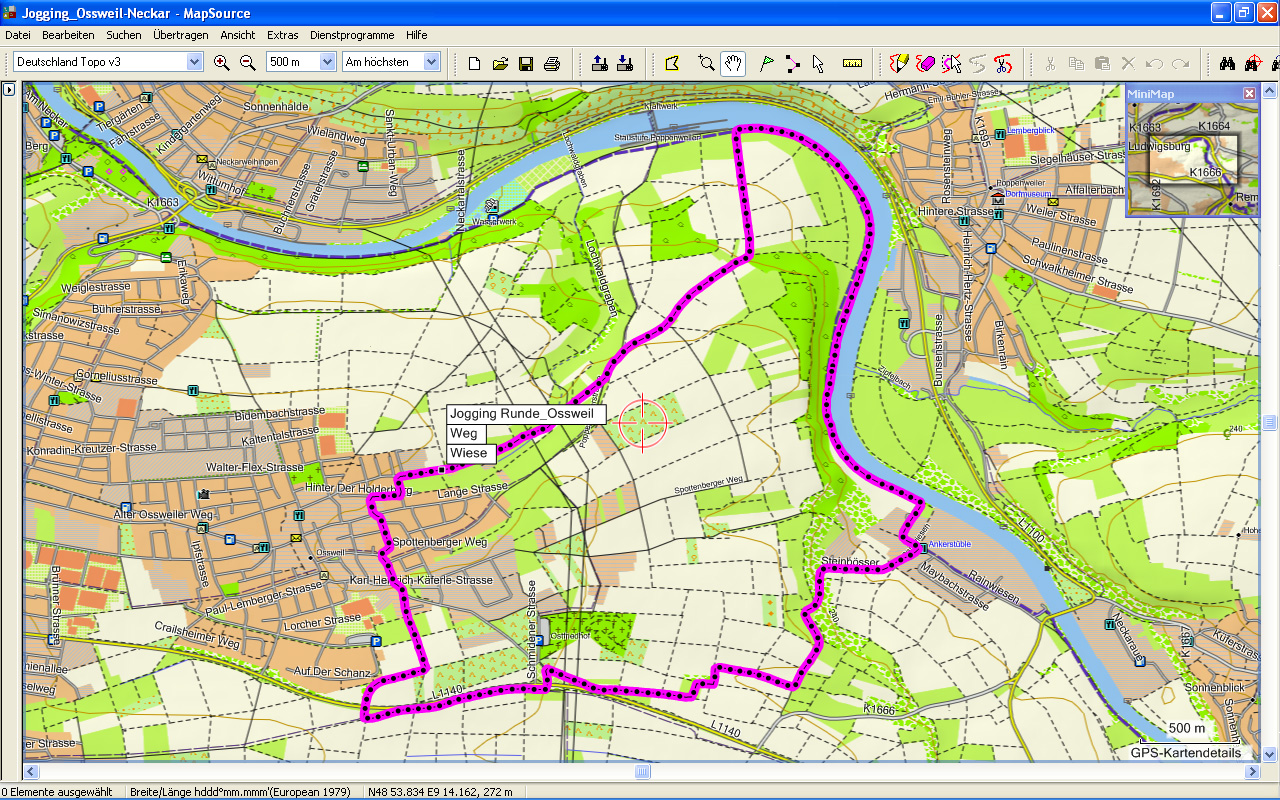Open the Dienstprogramme menu
1280x800 pixels.
click(x=352, y=35)
